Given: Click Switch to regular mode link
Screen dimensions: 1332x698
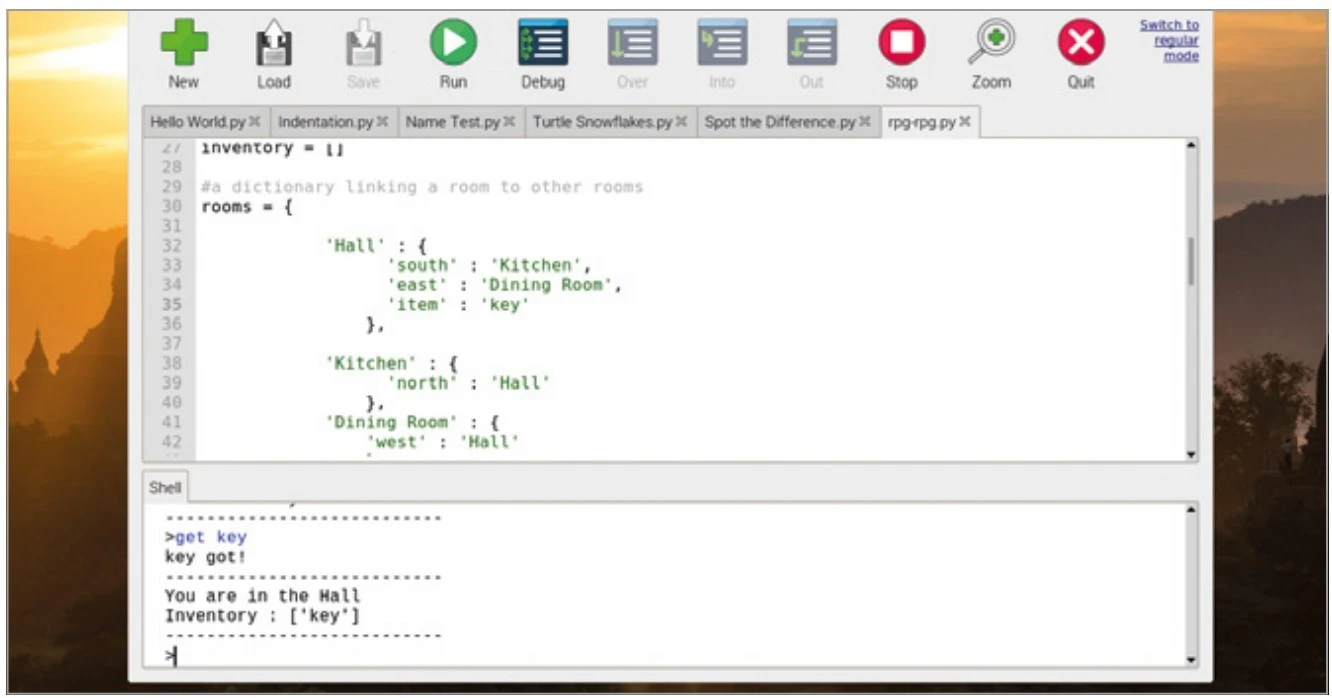Looking at the screenshot, I should 1169,40.
